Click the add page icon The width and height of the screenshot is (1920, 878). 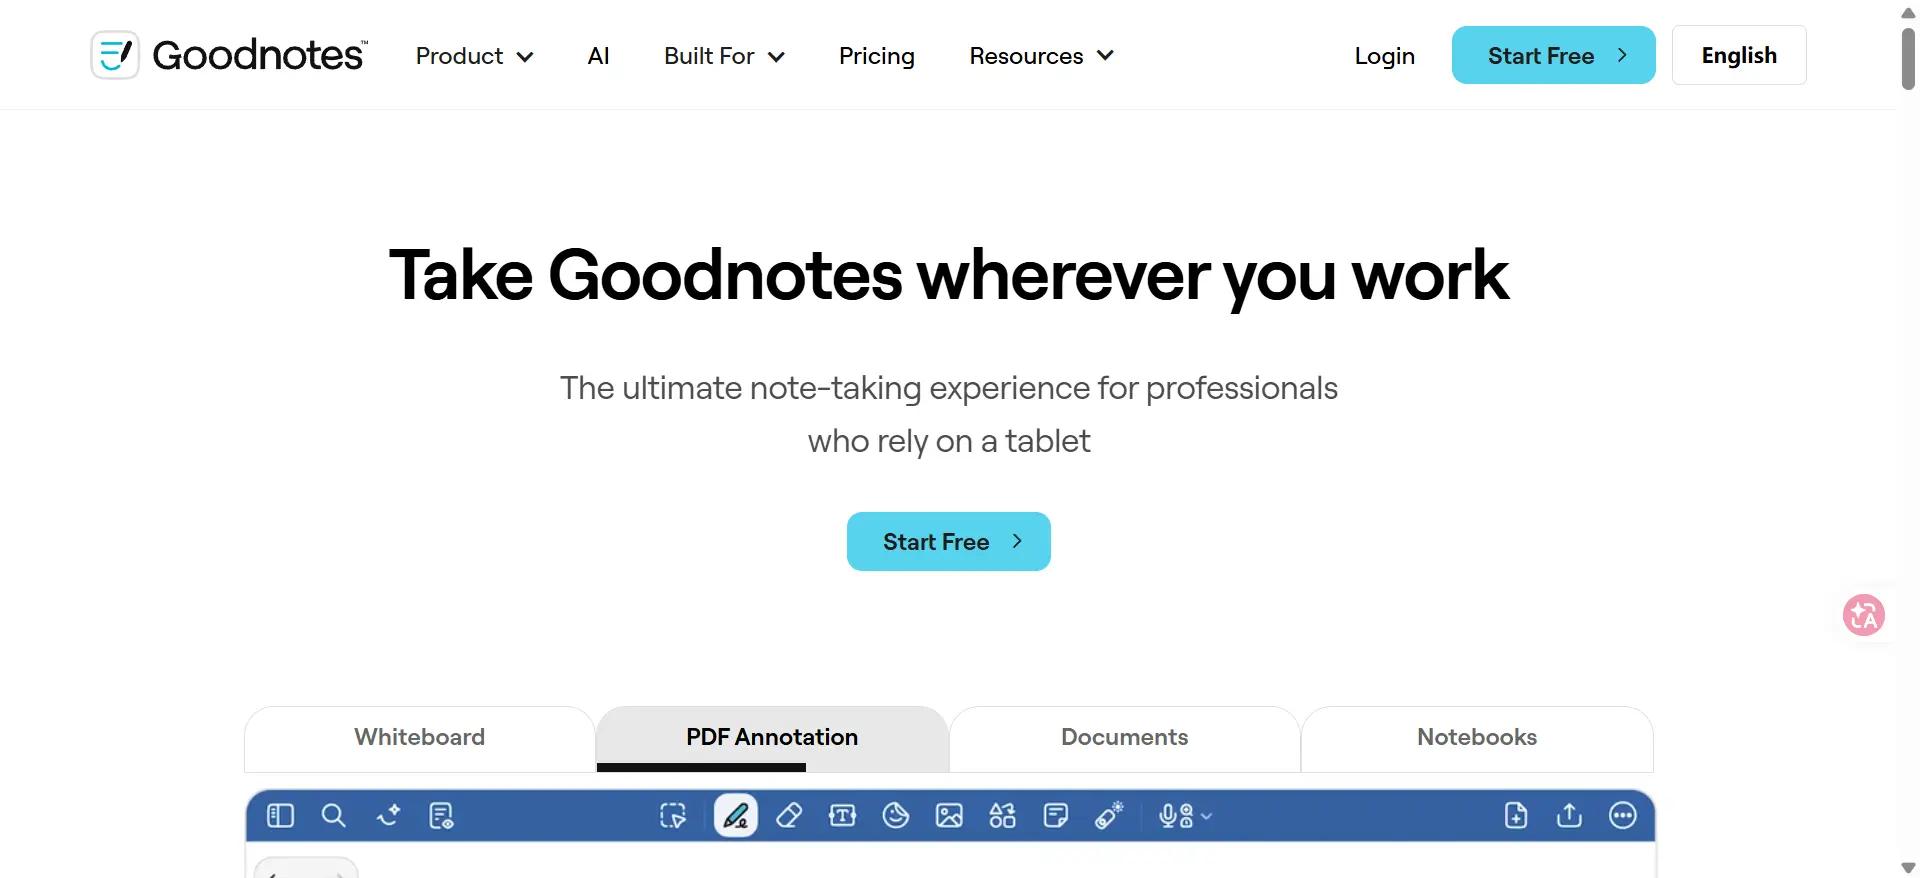click(x=1516, y=816)
